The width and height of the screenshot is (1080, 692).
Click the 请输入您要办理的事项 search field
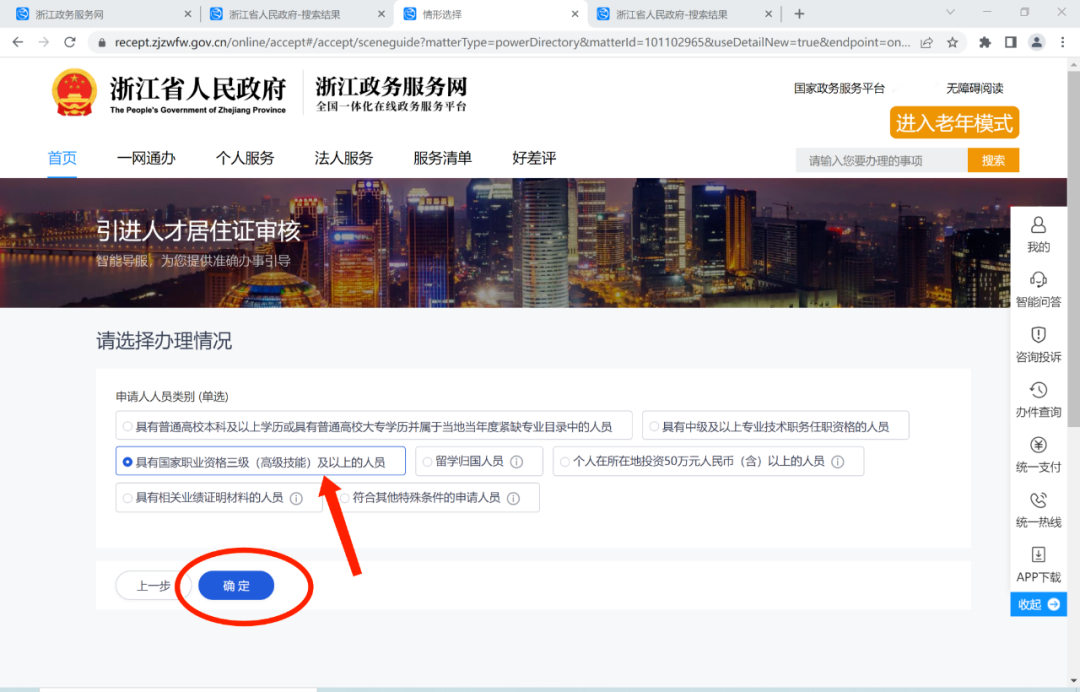(881, 160)
